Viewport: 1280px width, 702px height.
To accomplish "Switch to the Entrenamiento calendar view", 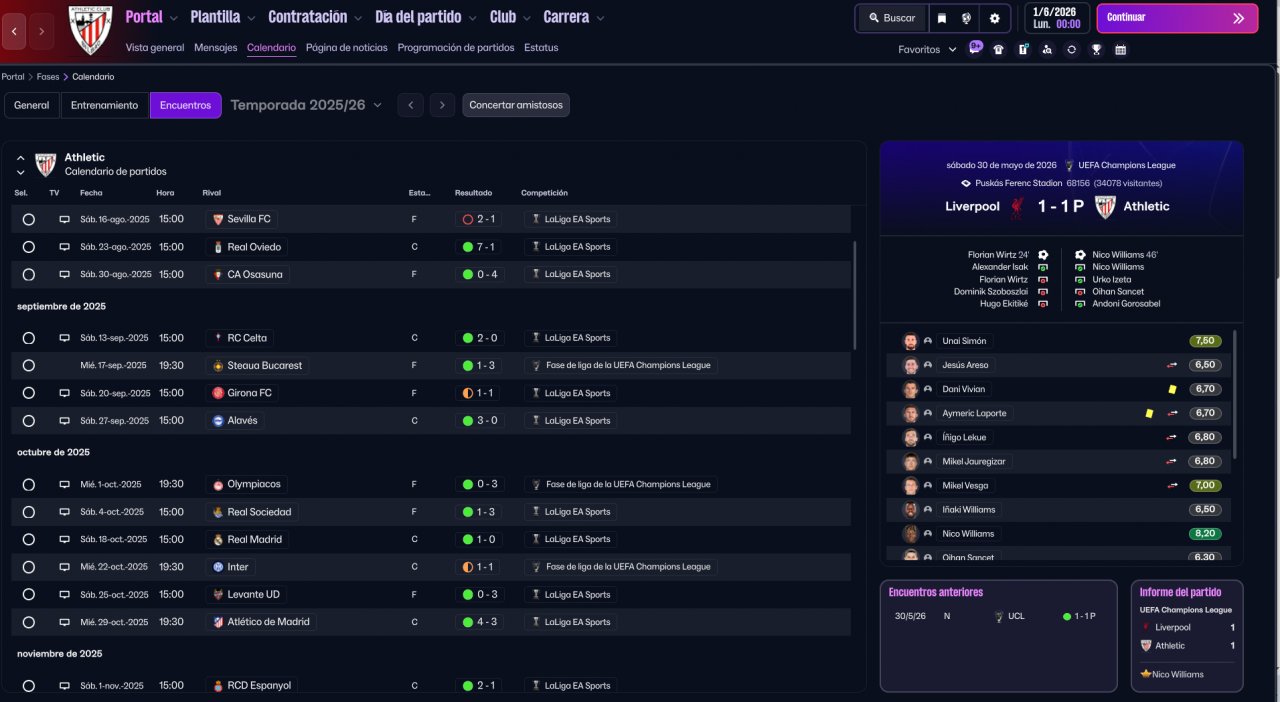I will click(x=105, y=105).
